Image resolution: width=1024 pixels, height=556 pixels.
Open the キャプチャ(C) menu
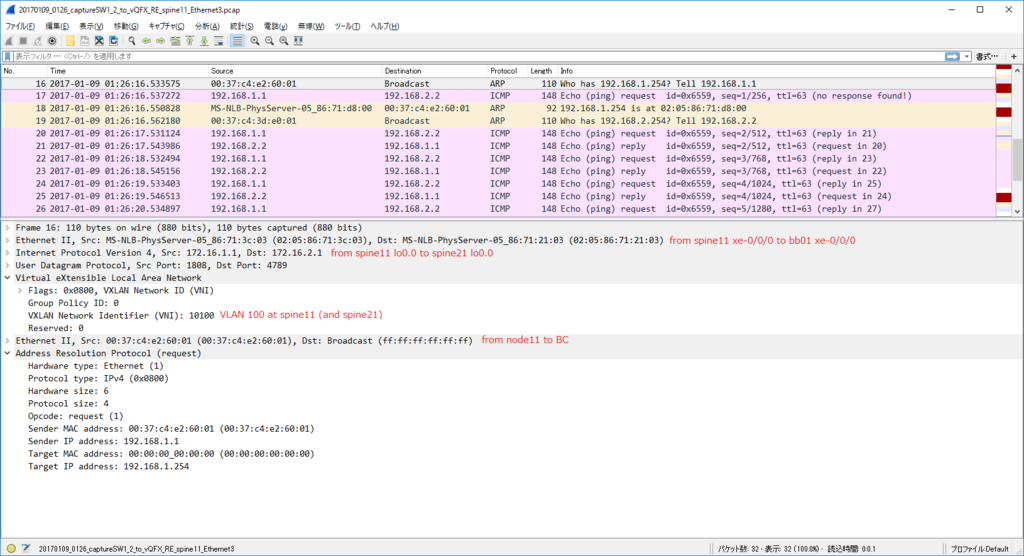click(166, 26)
